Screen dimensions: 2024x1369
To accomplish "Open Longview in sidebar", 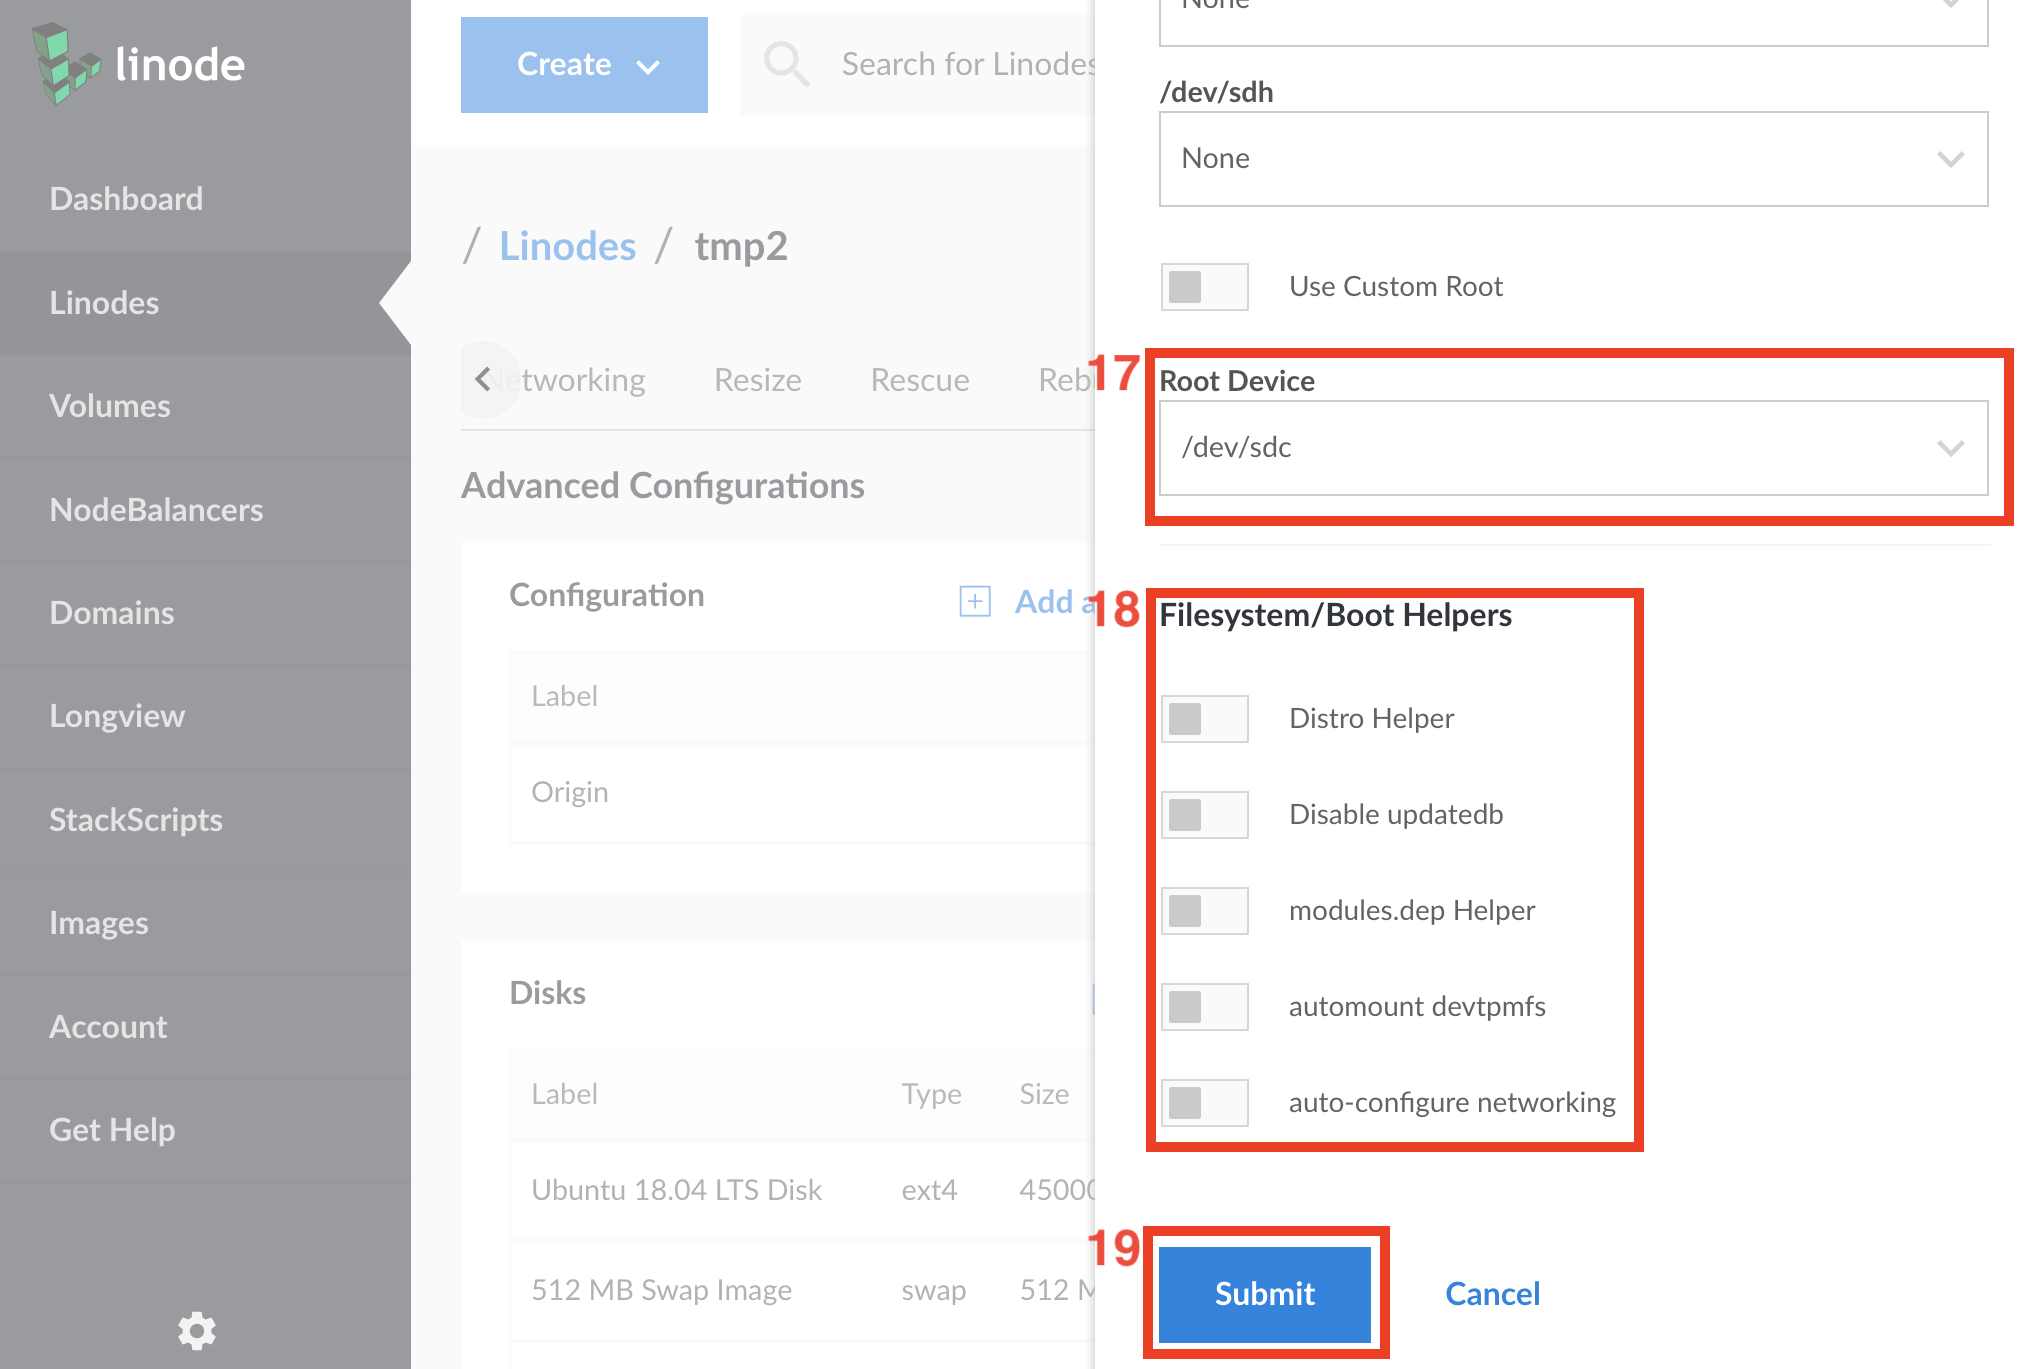I will [205, 716].
